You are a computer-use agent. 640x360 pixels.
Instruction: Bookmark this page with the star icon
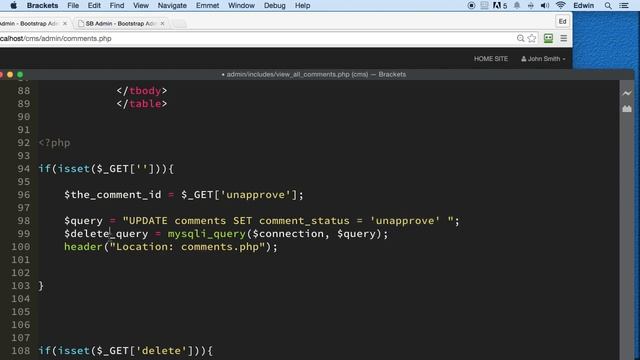click(532, 38)
